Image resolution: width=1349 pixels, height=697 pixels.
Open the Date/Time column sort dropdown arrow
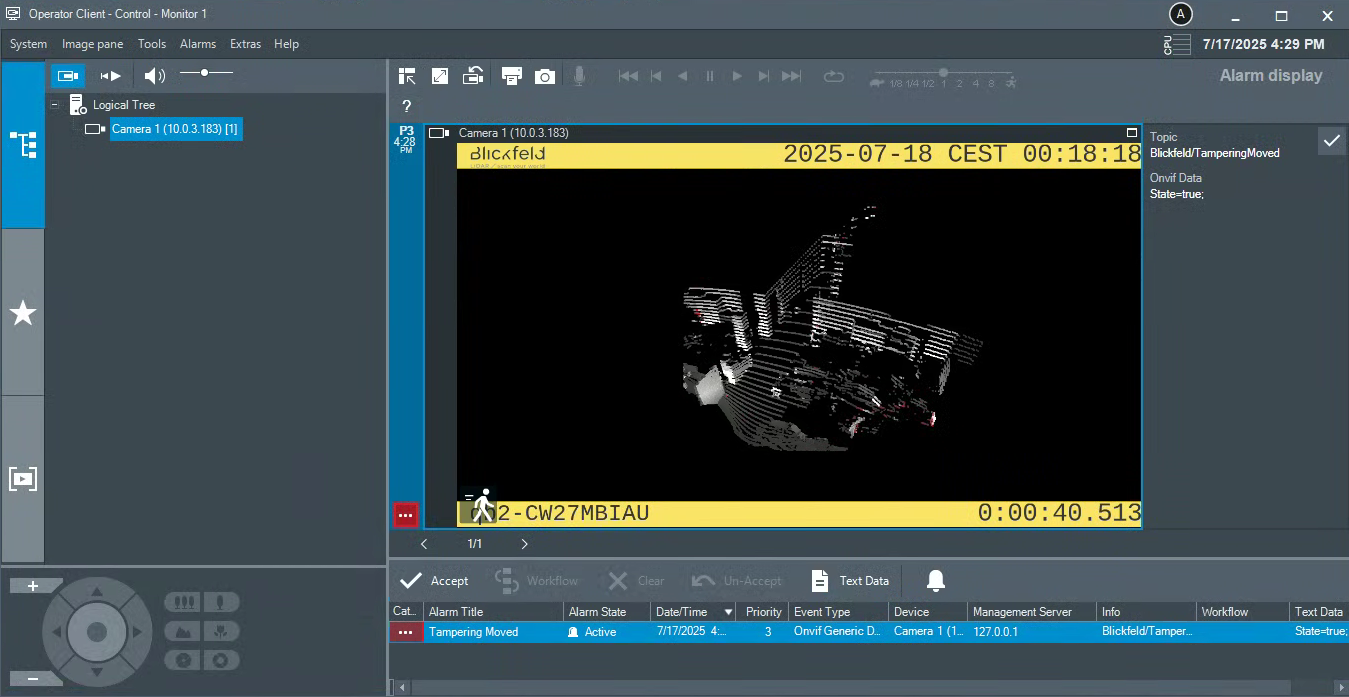tap(728, 612)
